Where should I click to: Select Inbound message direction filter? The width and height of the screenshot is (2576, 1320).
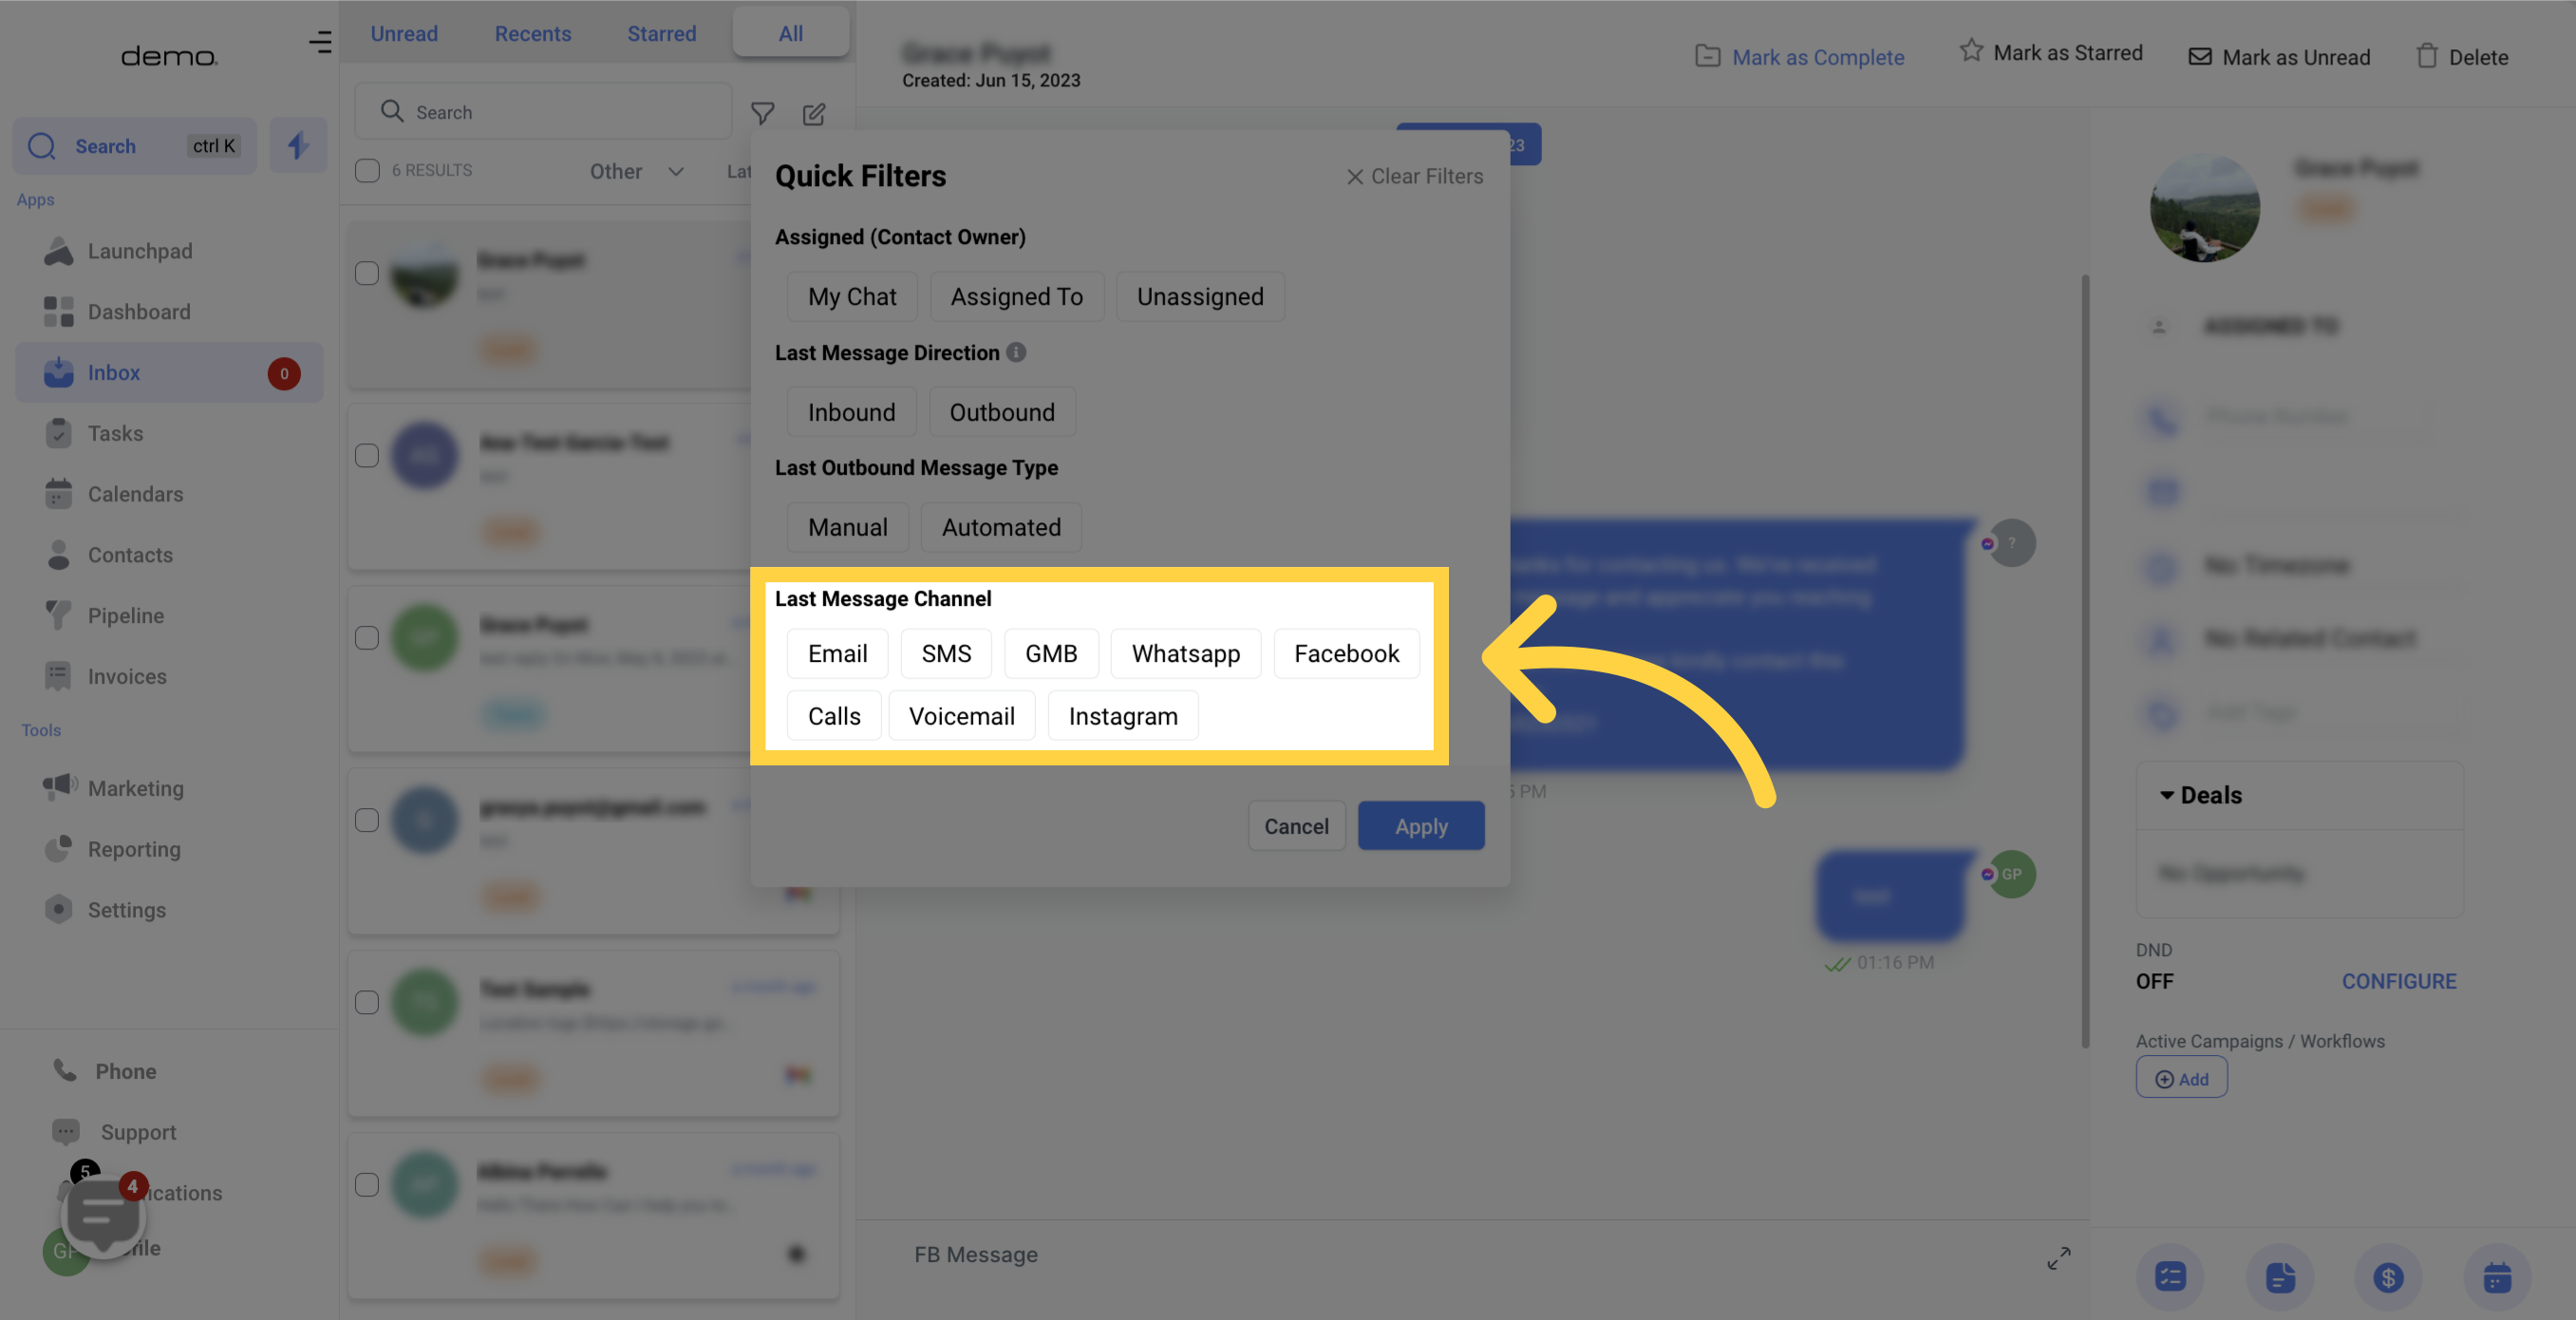tap(852, 411)
